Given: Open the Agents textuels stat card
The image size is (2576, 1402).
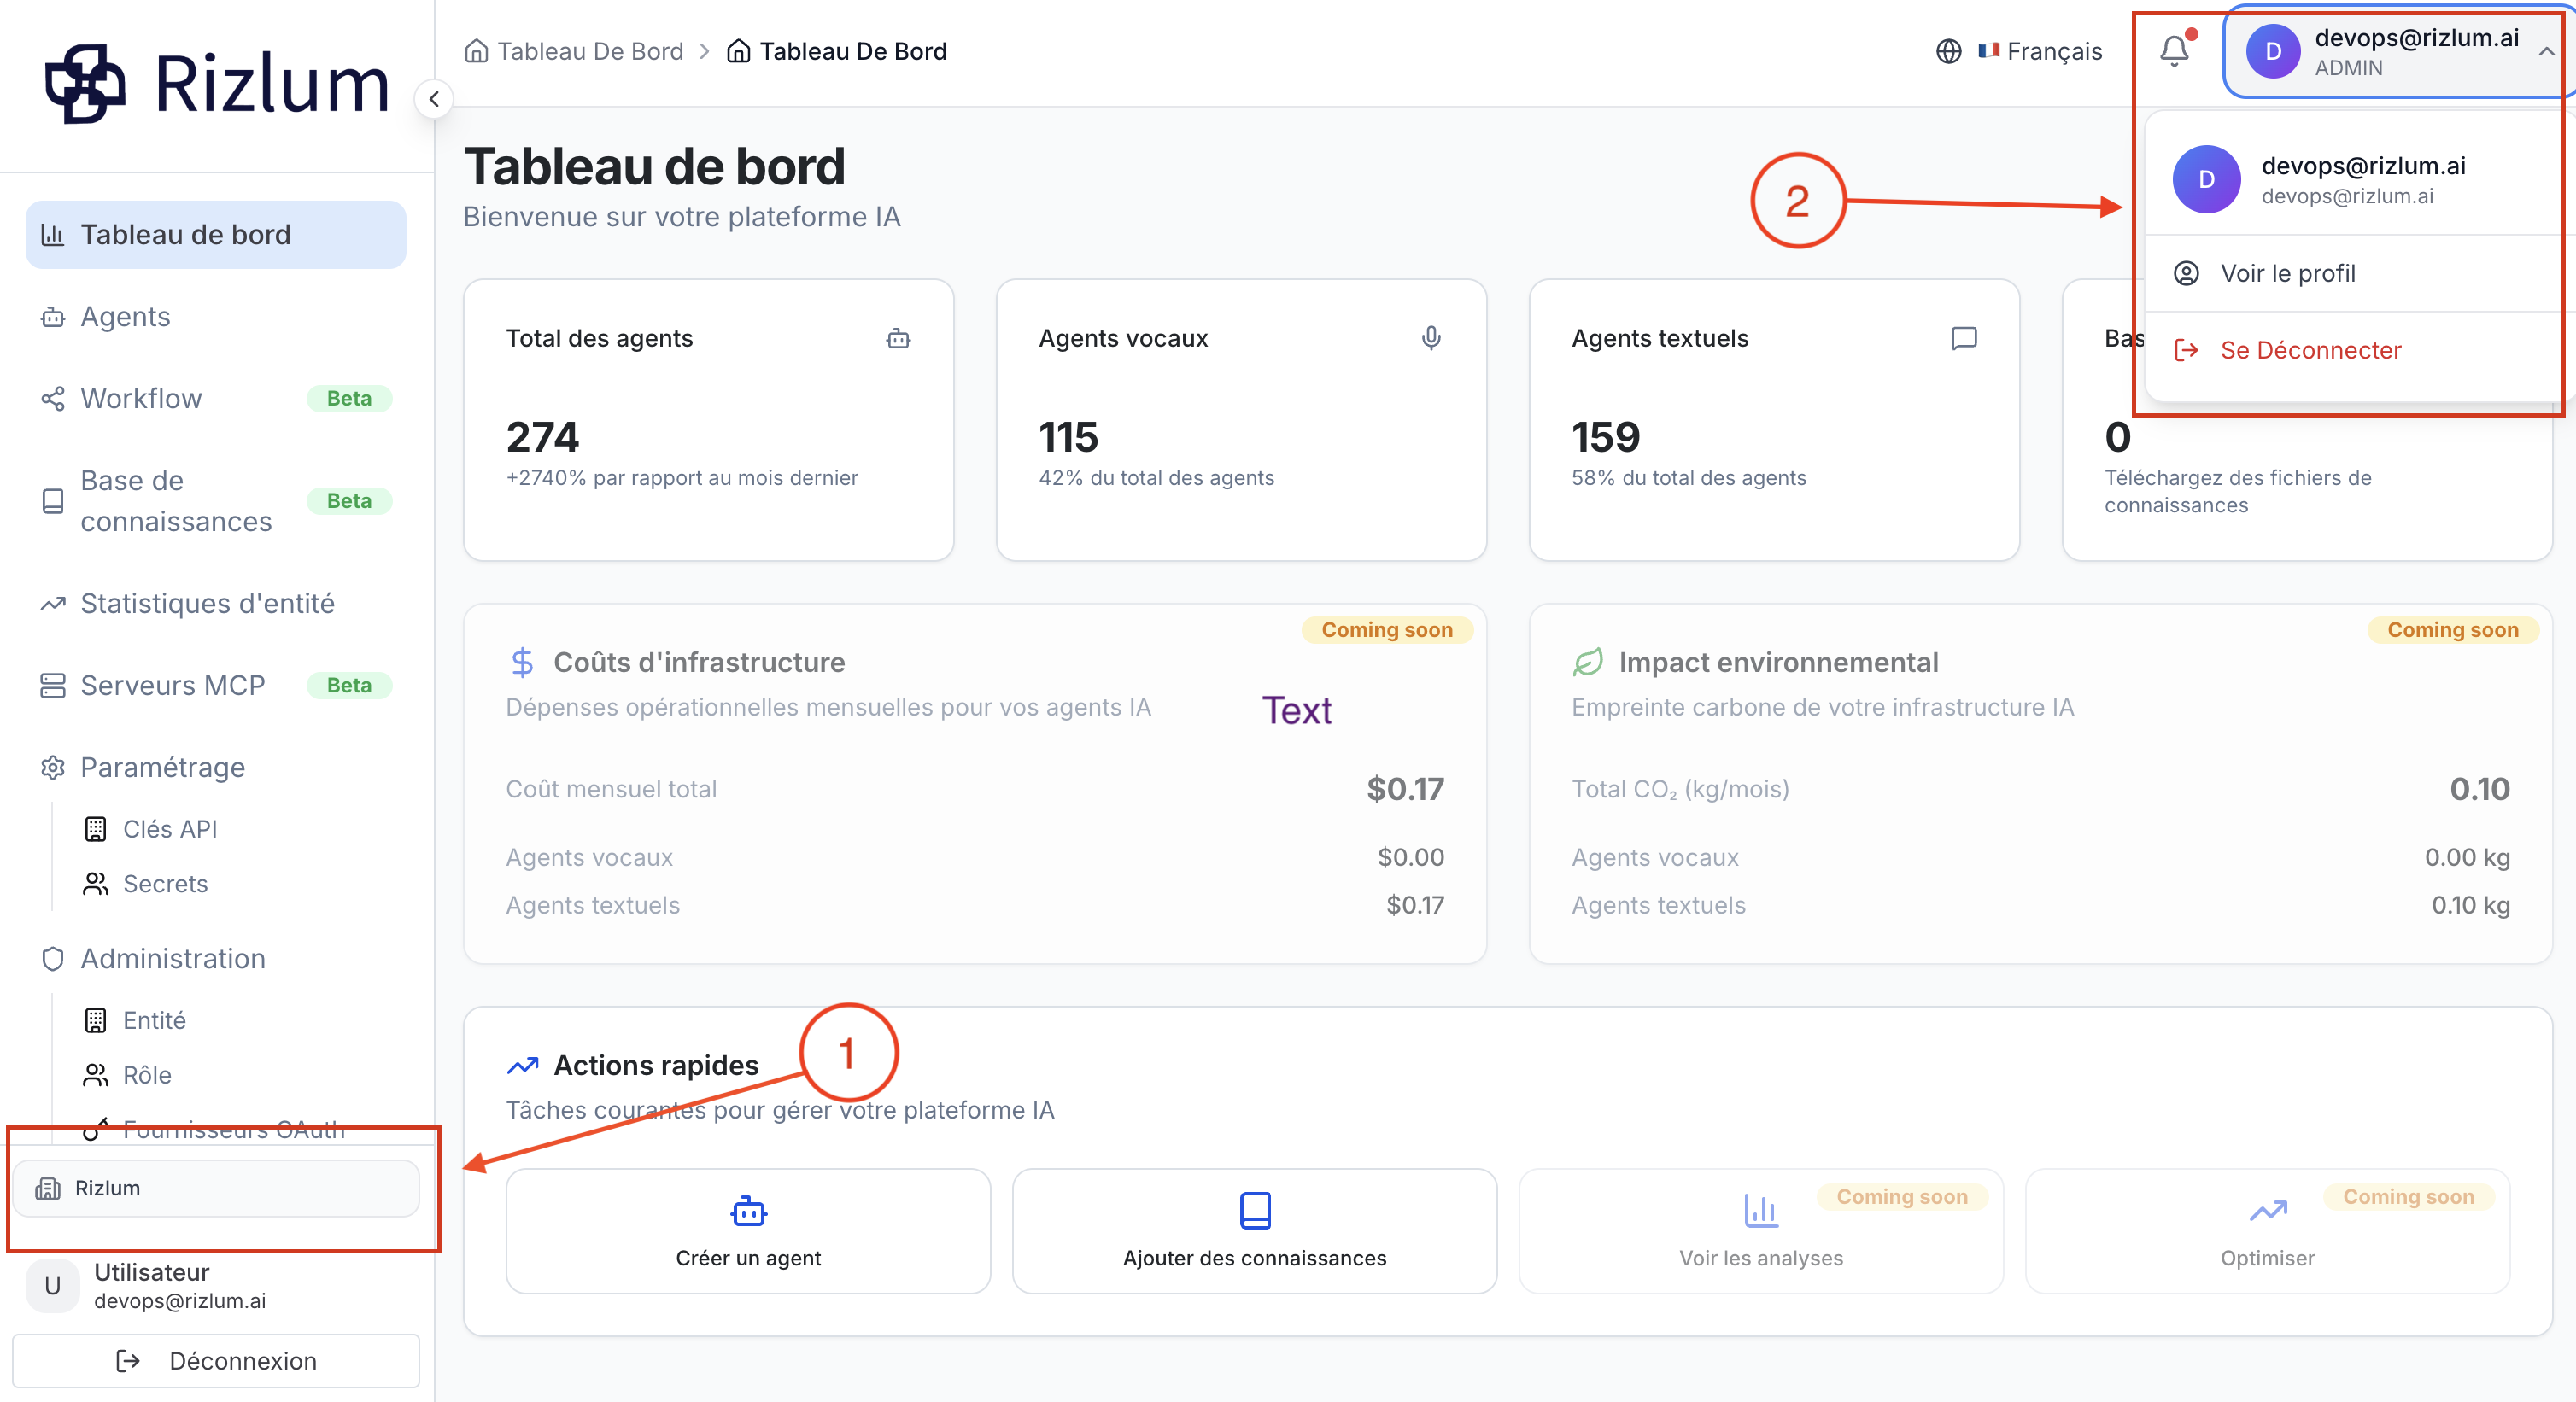Looking at the screenshot, I should (1774, 420).
